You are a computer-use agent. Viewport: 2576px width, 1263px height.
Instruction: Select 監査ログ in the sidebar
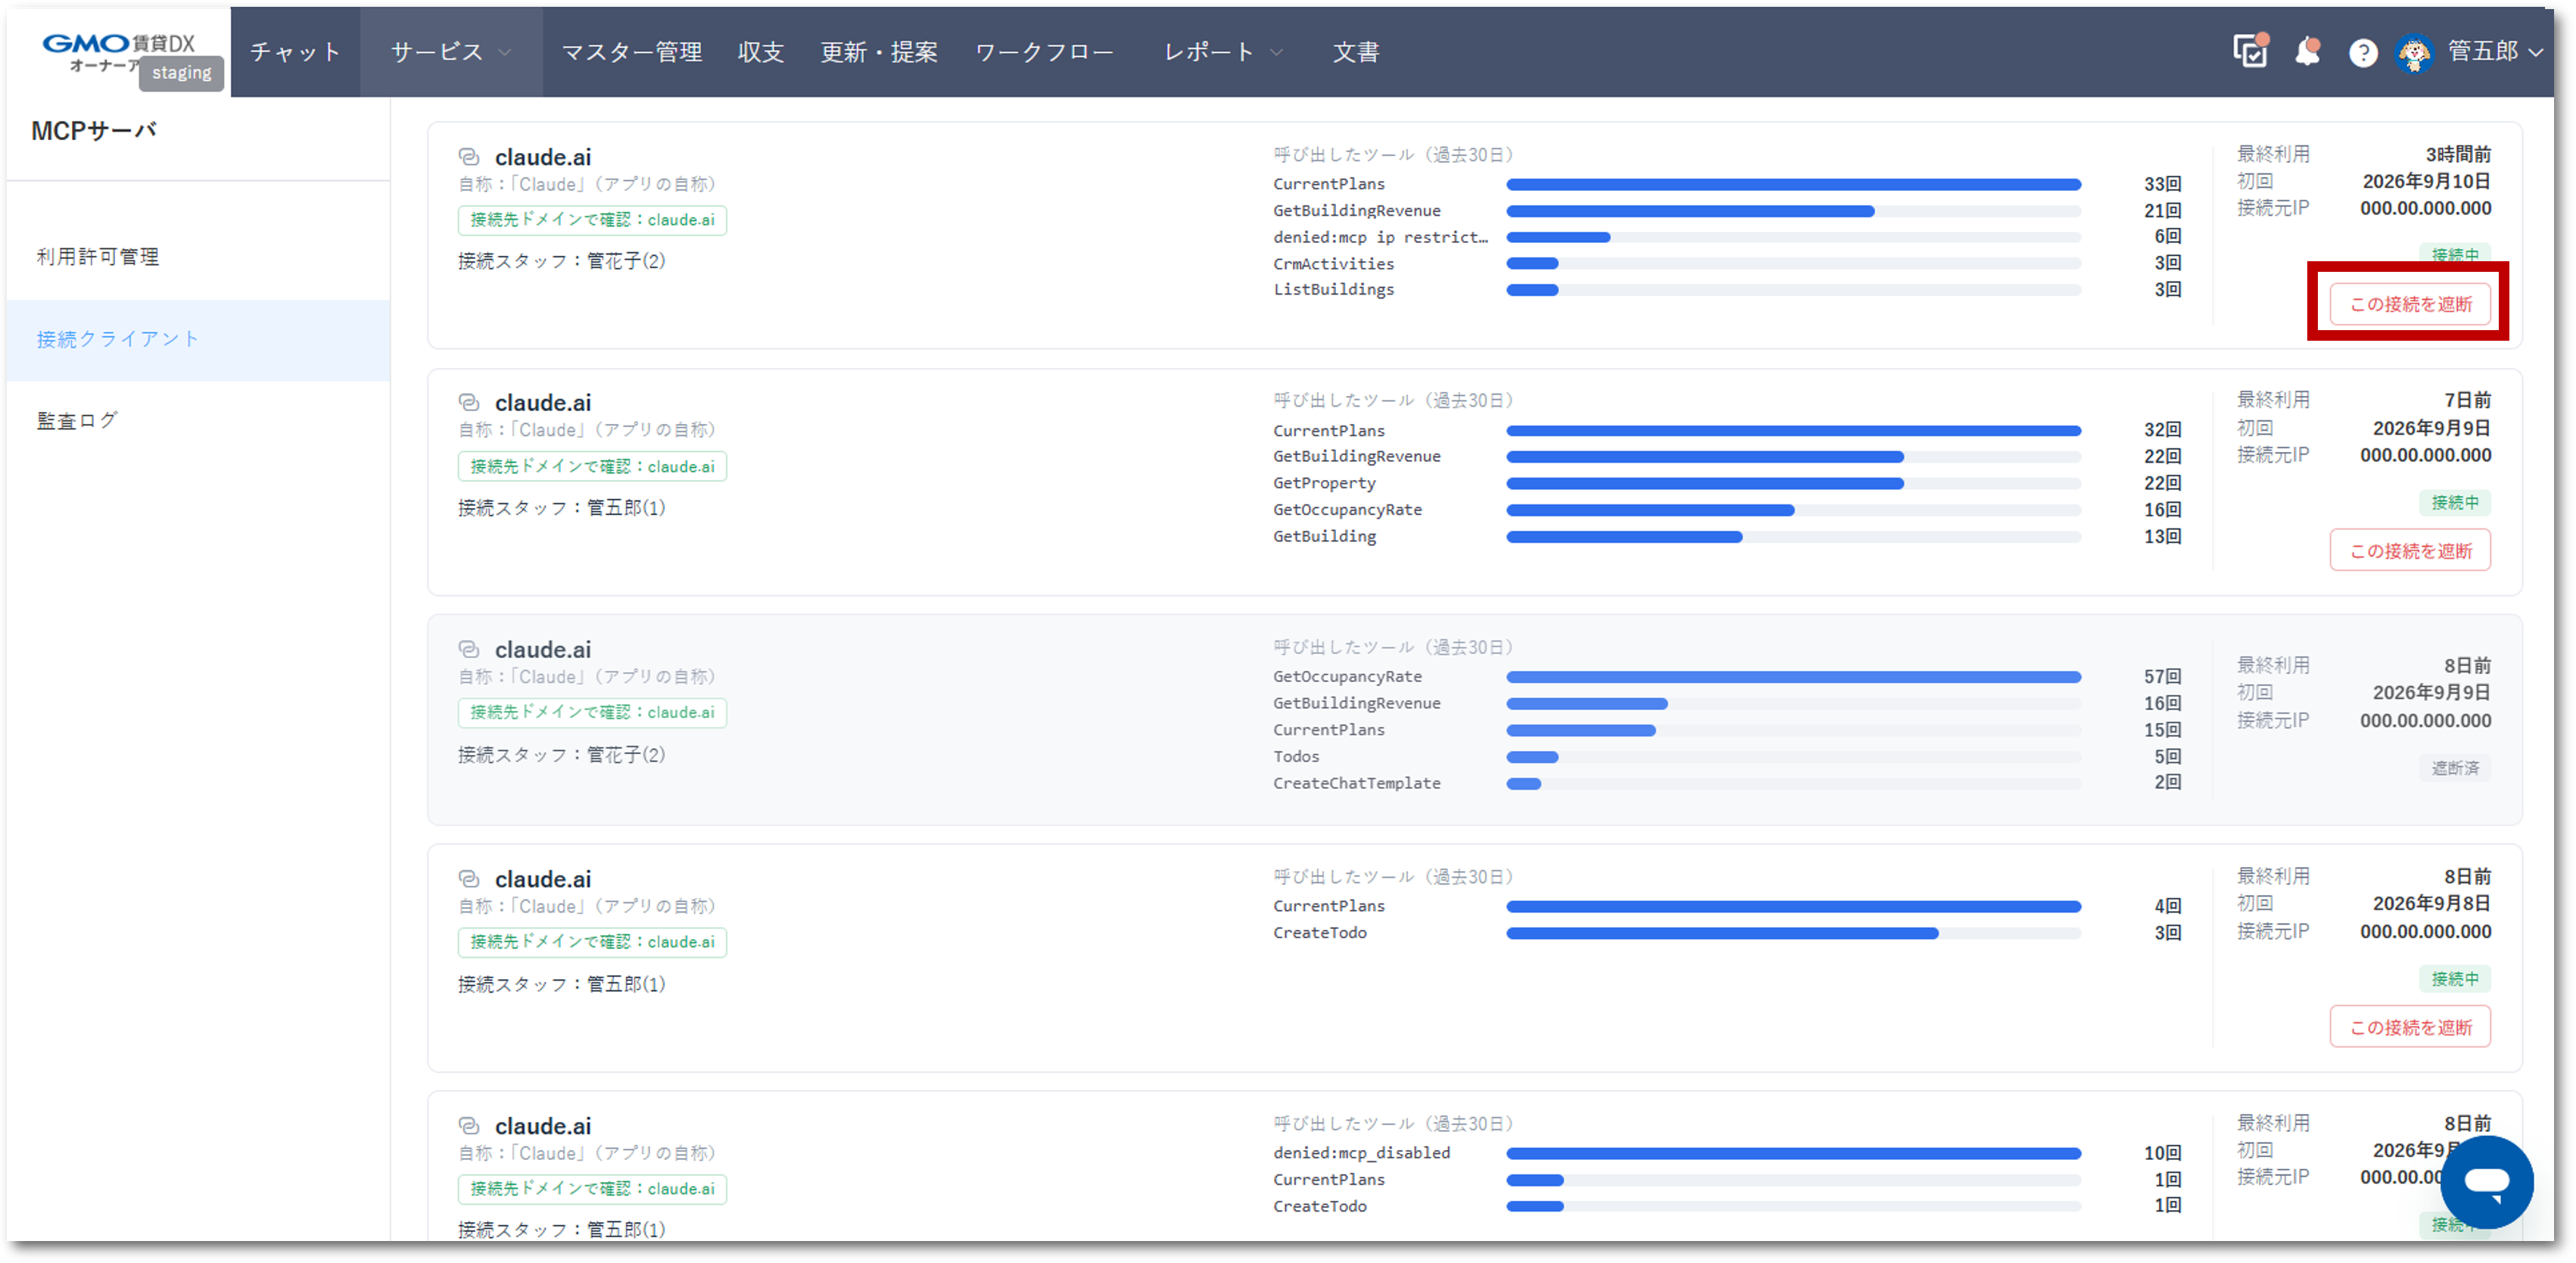(198, 421)
